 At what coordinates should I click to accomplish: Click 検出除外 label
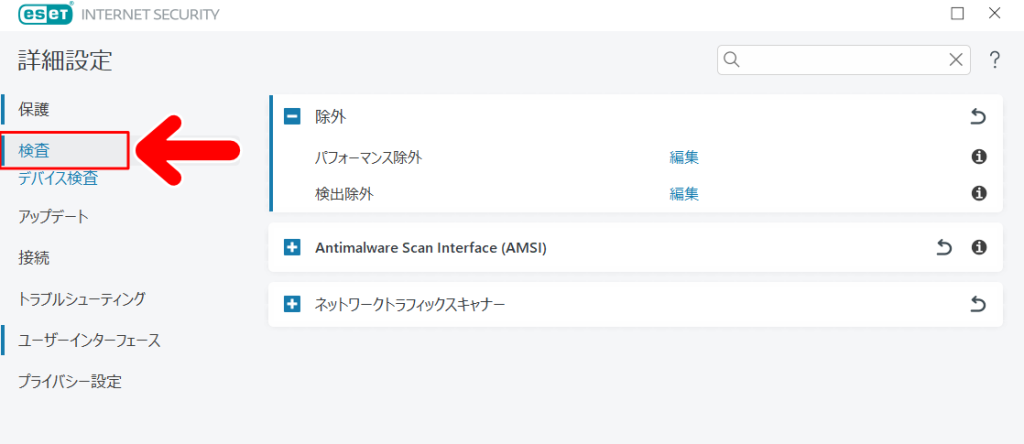coord(344,194)
